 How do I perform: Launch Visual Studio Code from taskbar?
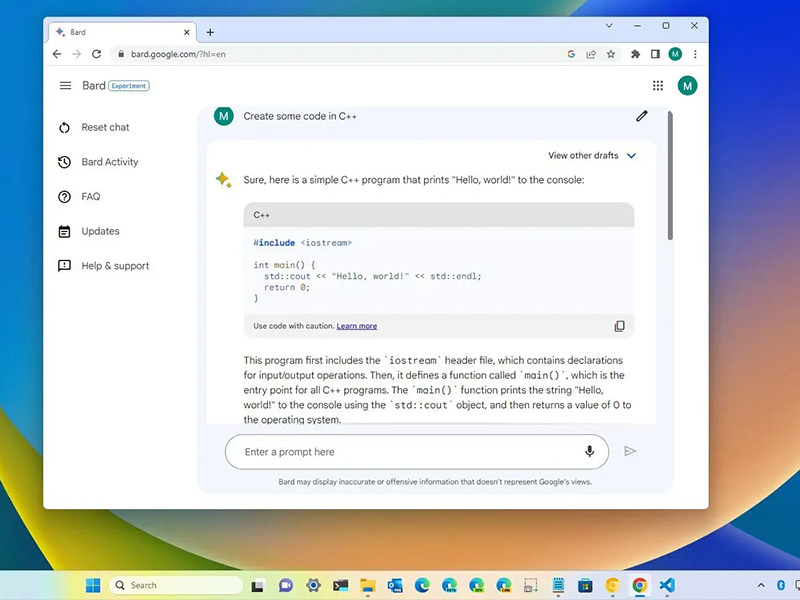click(667, 585)
